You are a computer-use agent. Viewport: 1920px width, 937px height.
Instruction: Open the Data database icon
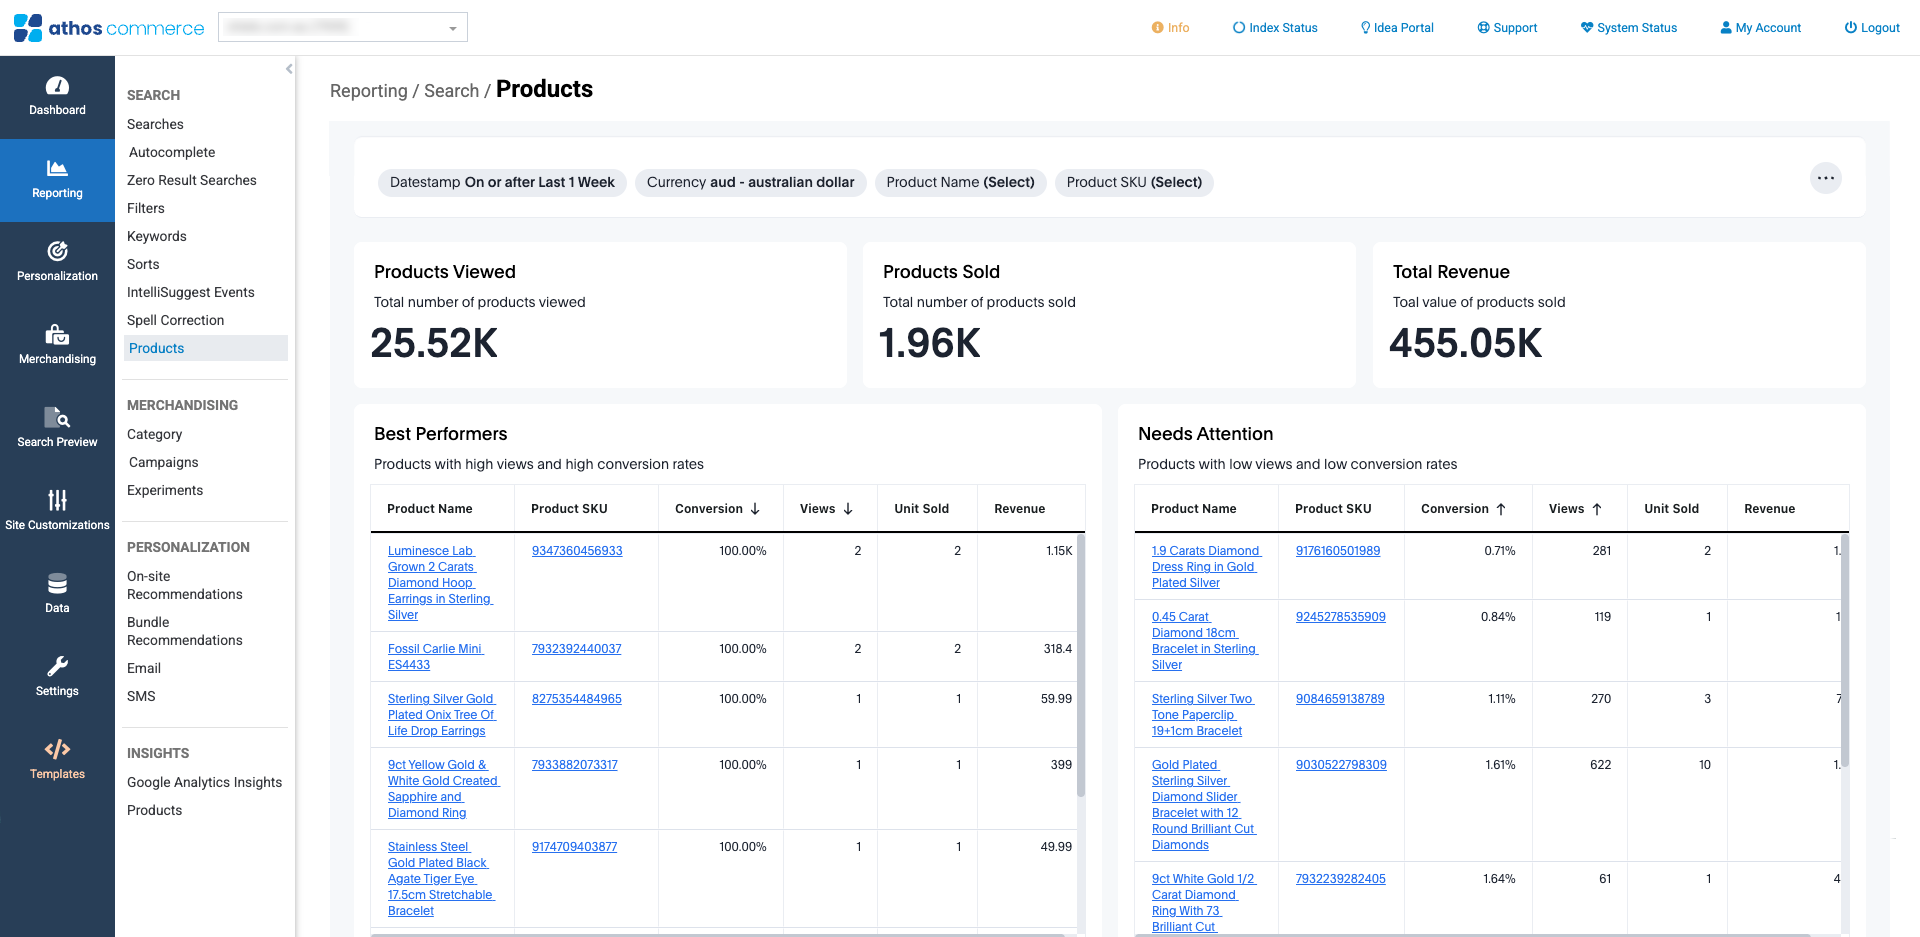click(x=57, y=583)
